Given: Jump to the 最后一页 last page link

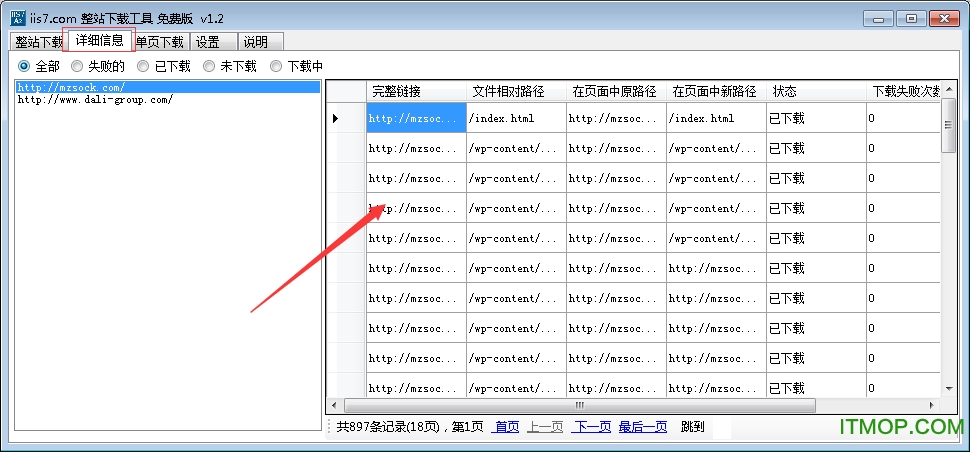Looking at the screenshot, I should (x=643, y=427).
